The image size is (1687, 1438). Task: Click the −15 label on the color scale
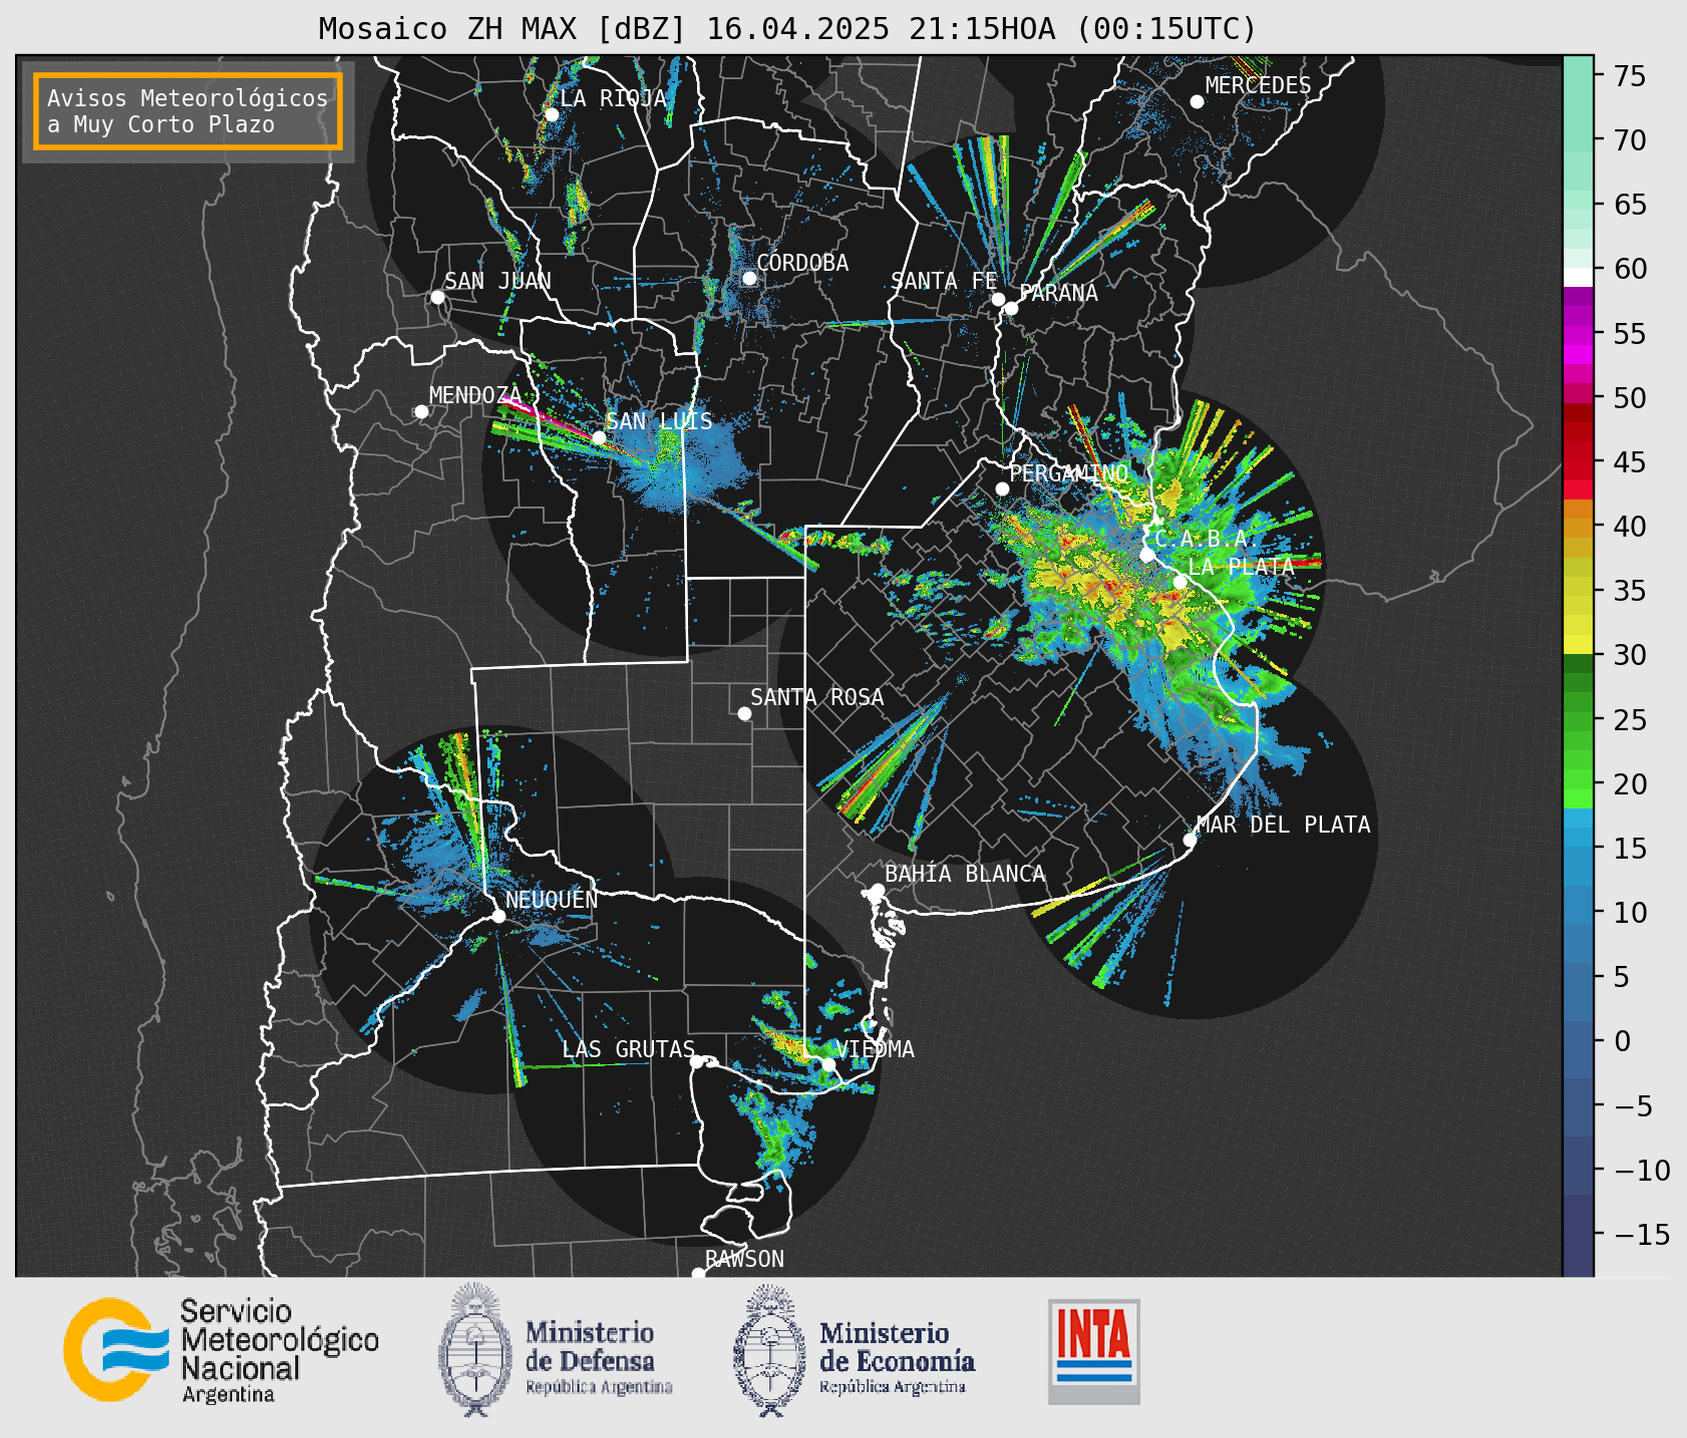pyautogui.click(x=1641, y=1234)
